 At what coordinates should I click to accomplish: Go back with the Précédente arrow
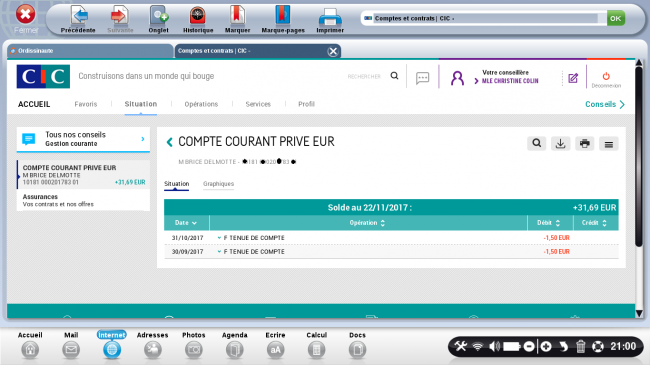[78, 16]
